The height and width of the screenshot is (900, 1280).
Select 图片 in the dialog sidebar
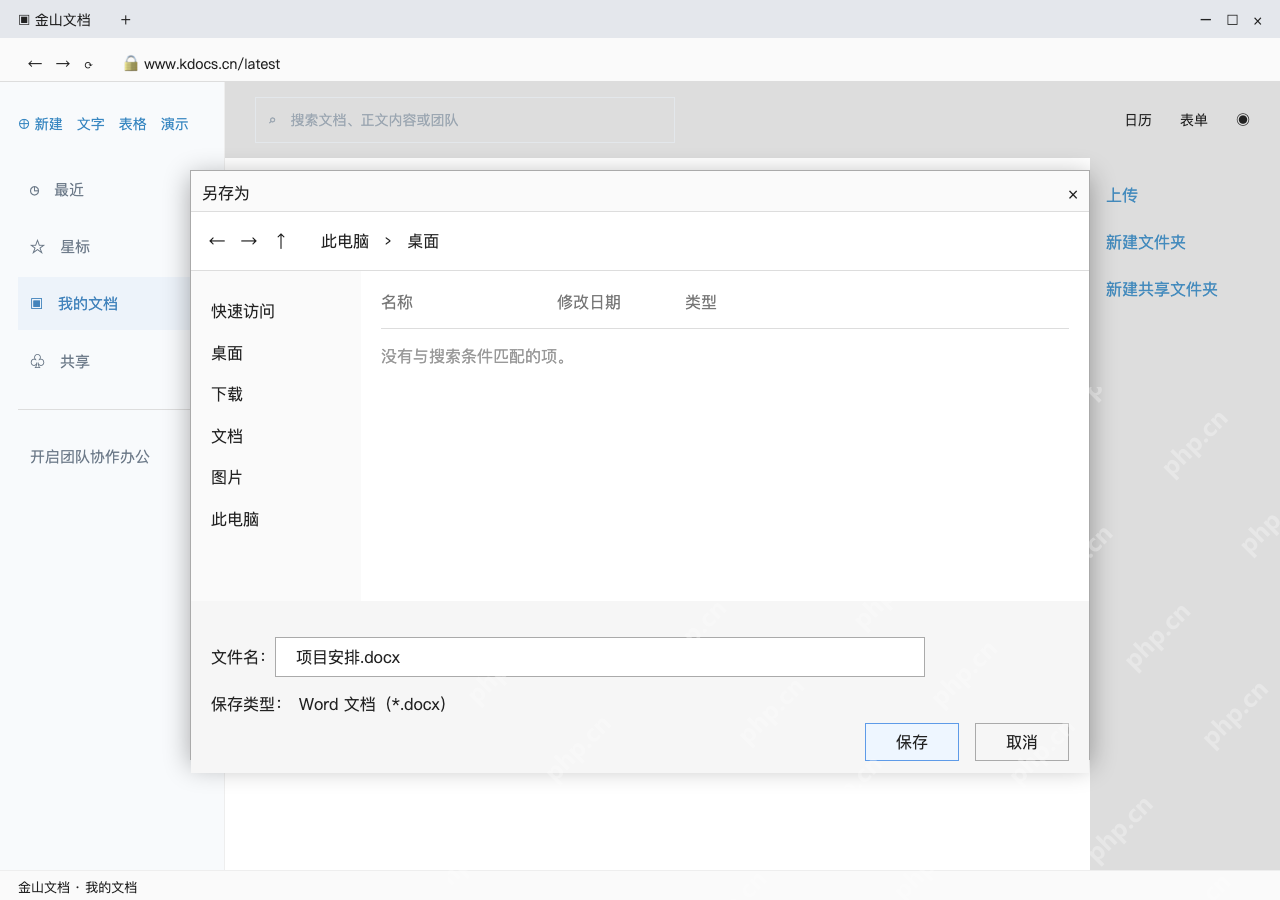tap(227, 477)
